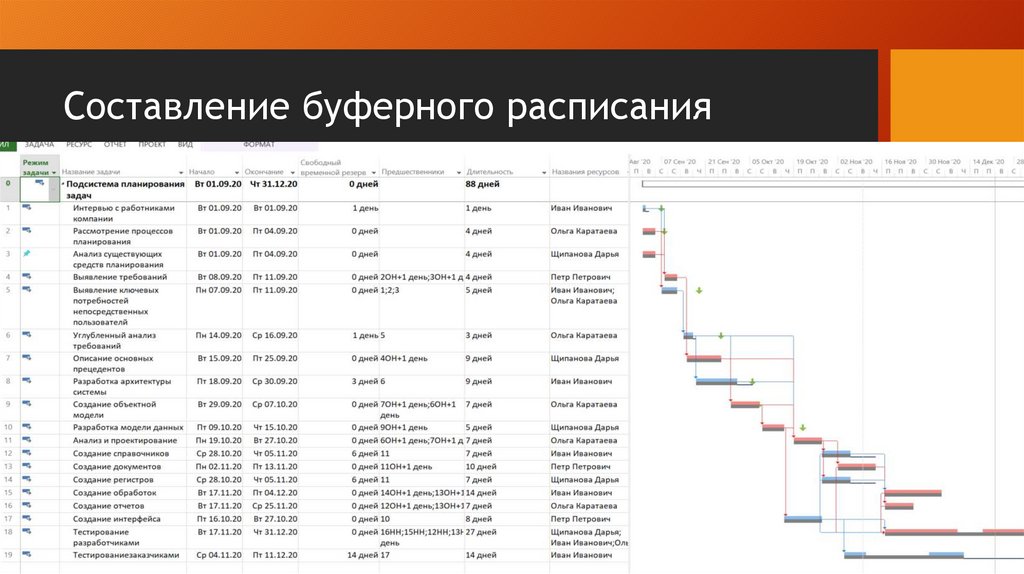
Task: Open 'Предшественники' column filter dropdown
Action: click(458, 173)
